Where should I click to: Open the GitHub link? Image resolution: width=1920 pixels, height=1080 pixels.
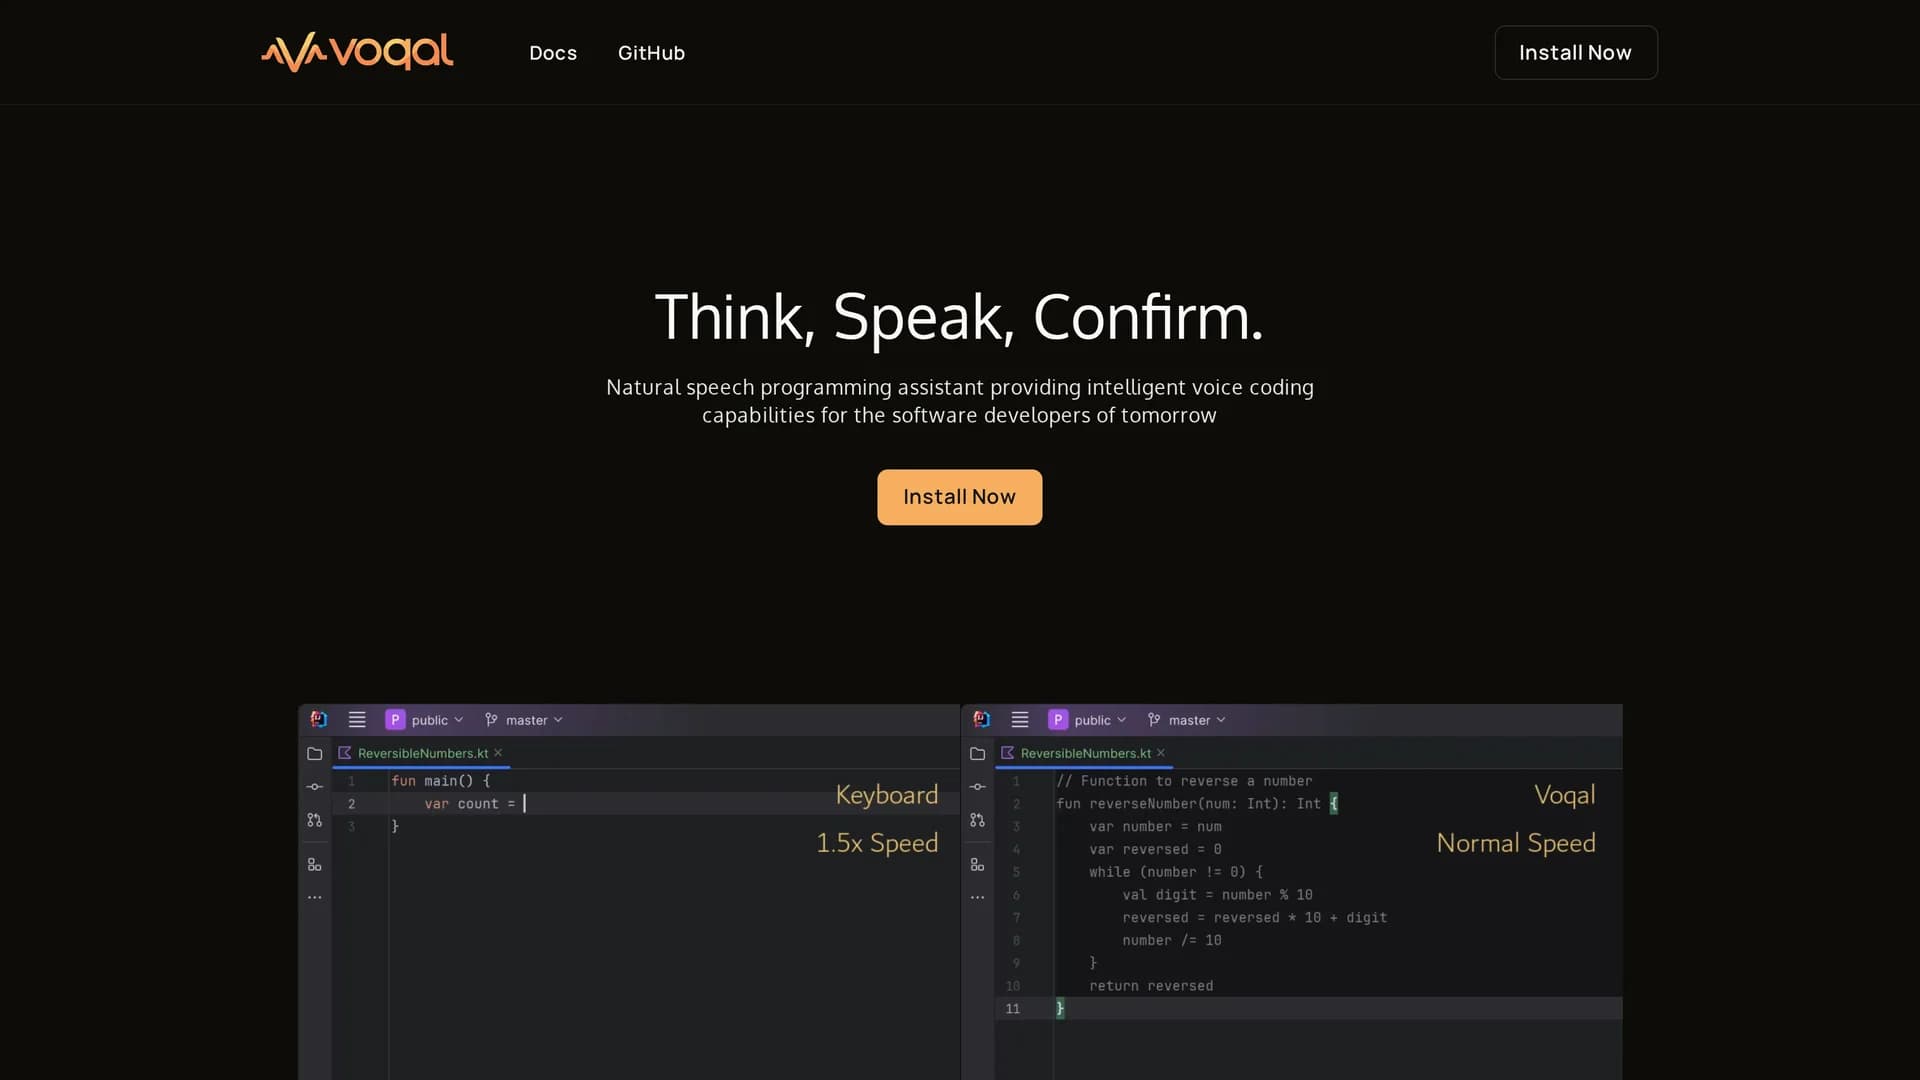click(651, 53)
